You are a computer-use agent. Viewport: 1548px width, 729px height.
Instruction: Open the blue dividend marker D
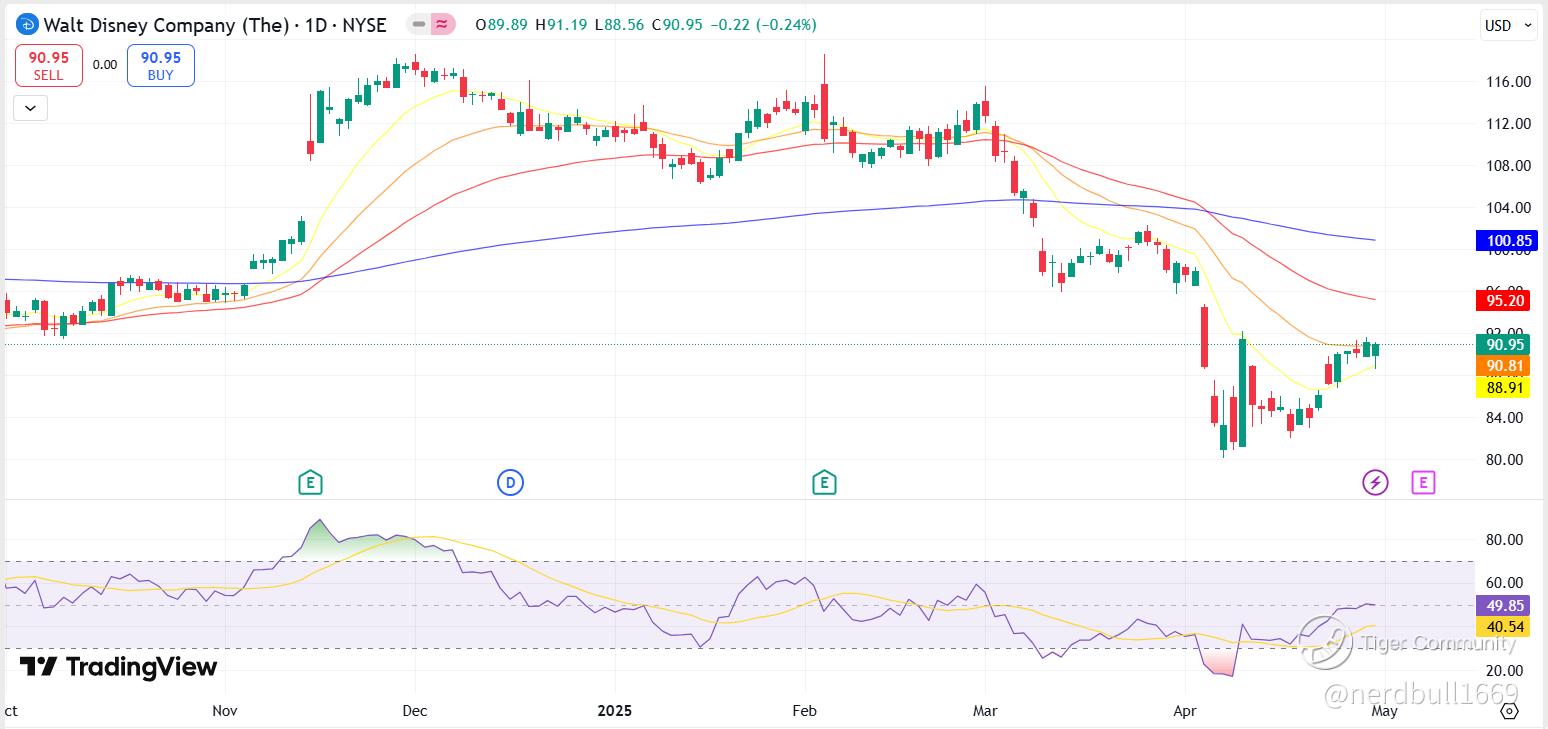click(510, 483)
